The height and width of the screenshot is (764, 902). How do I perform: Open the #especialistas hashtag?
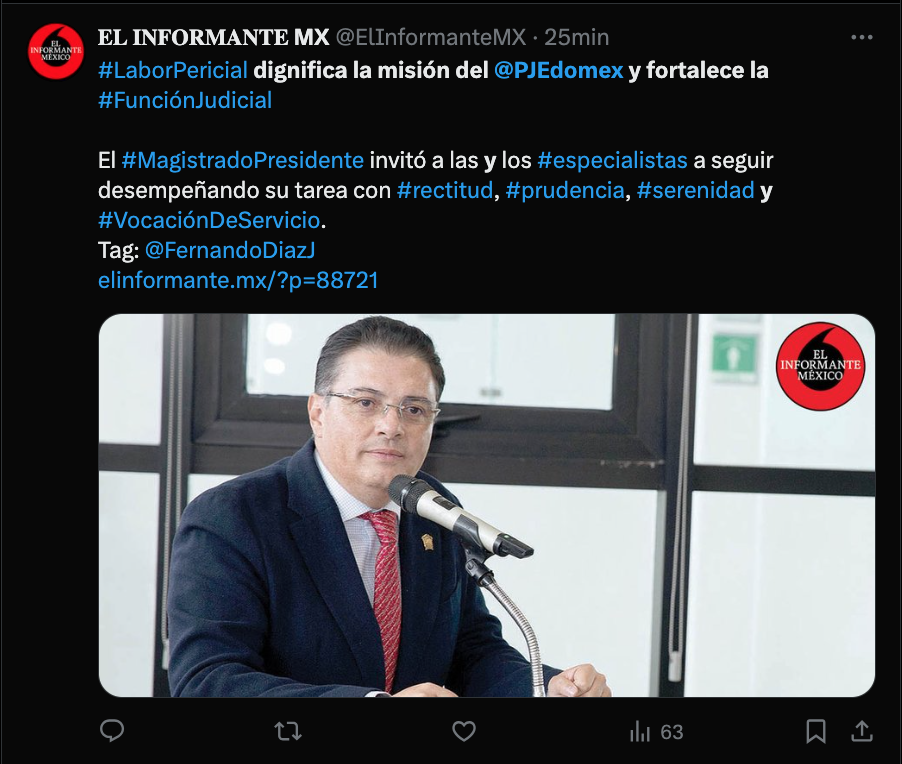613,160
